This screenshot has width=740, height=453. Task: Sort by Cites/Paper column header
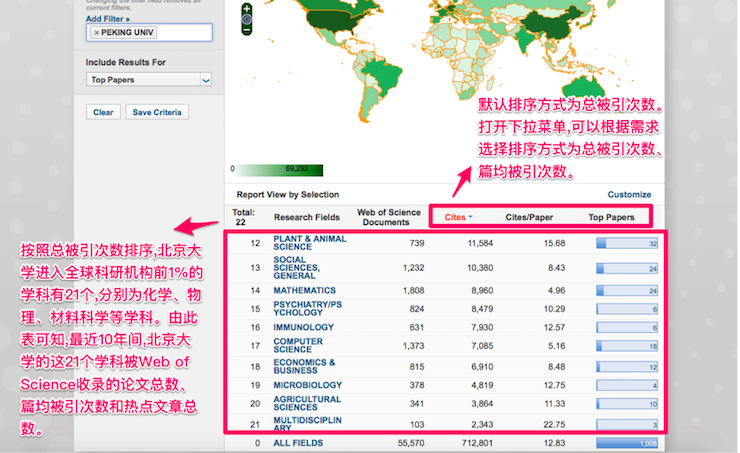[529, 217]
